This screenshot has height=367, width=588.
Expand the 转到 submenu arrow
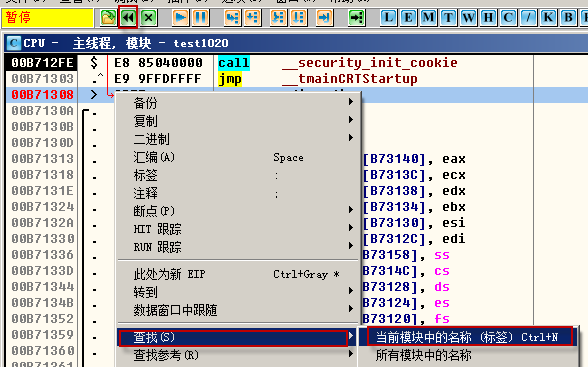pos(351,291)
